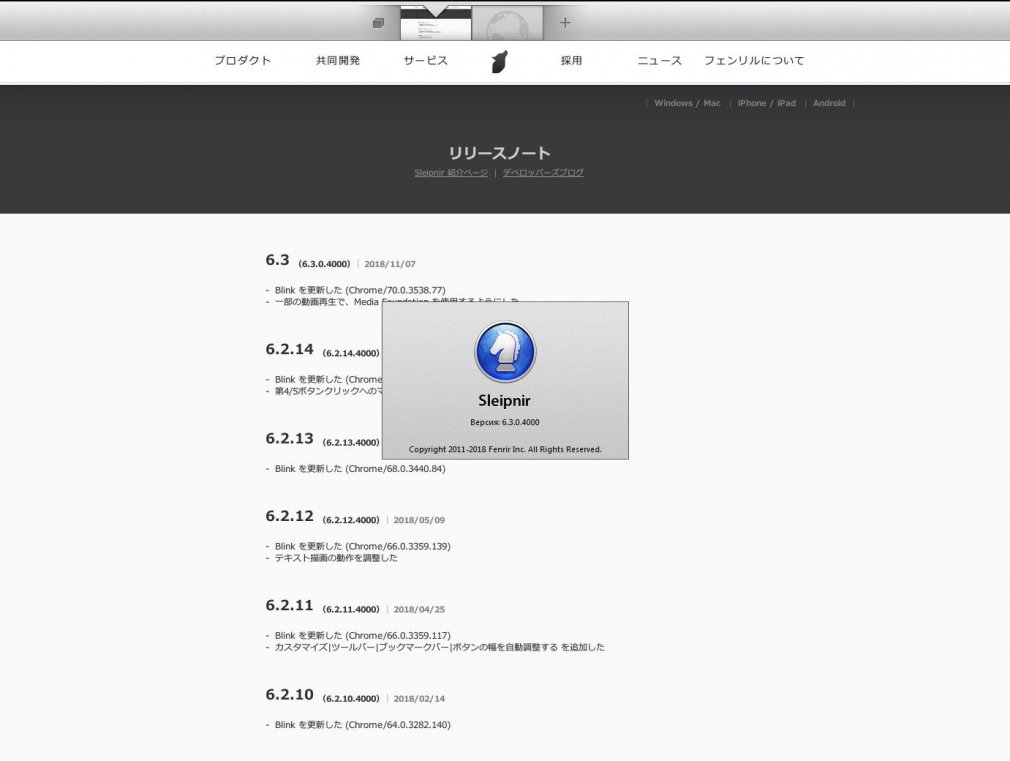The image size is (1010, 761).
Task: Click the 6.2.11 version heading
Action: pos(289,606)
